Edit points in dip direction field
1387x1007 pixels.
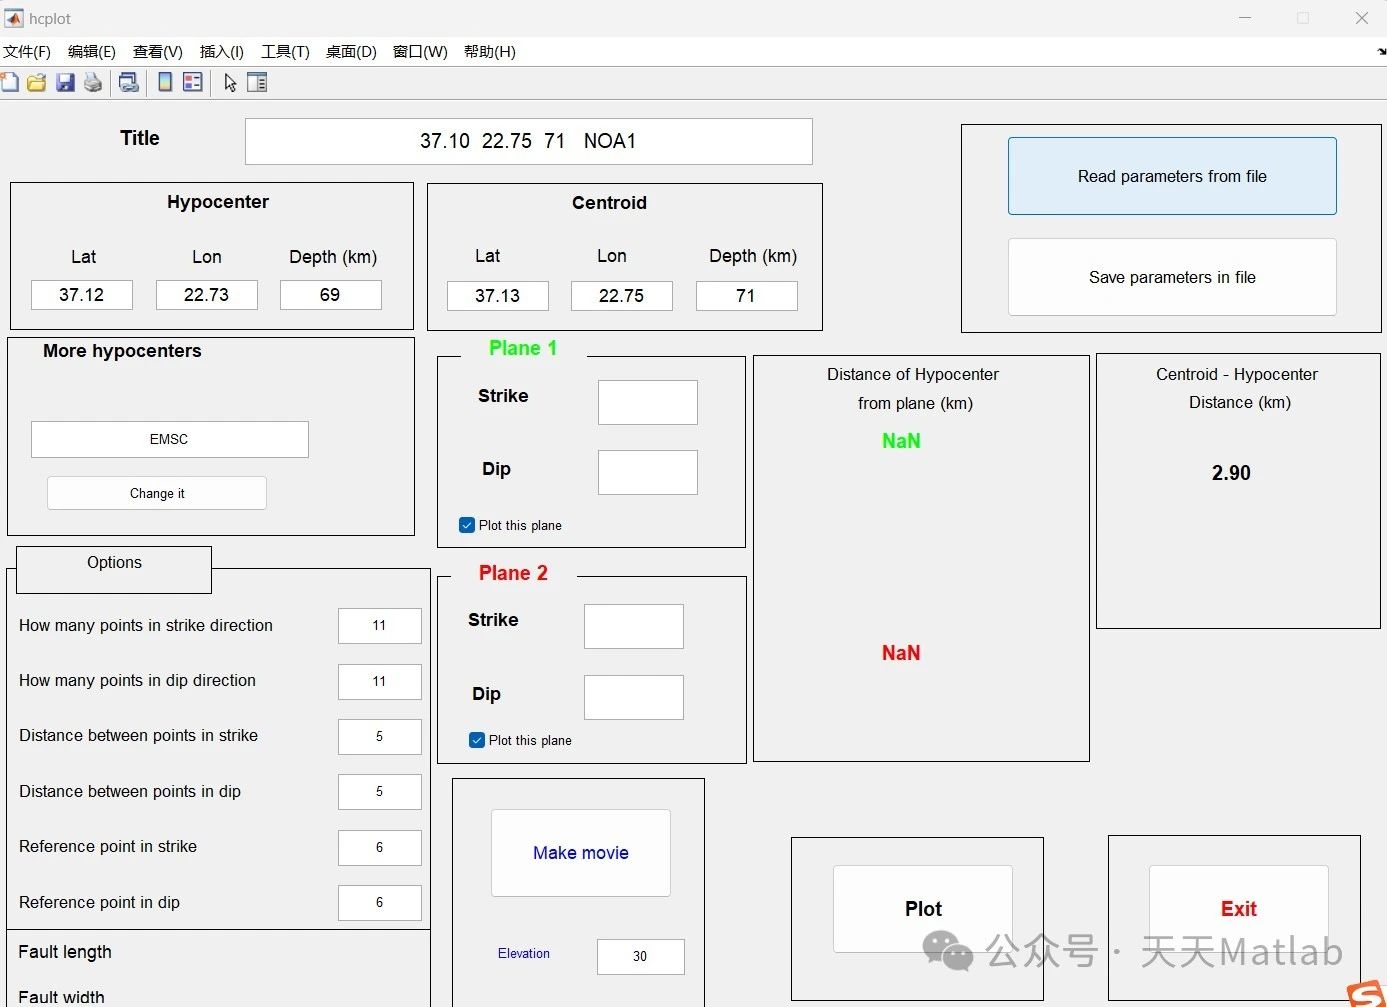pyautogui.click(x=380, y=682)
